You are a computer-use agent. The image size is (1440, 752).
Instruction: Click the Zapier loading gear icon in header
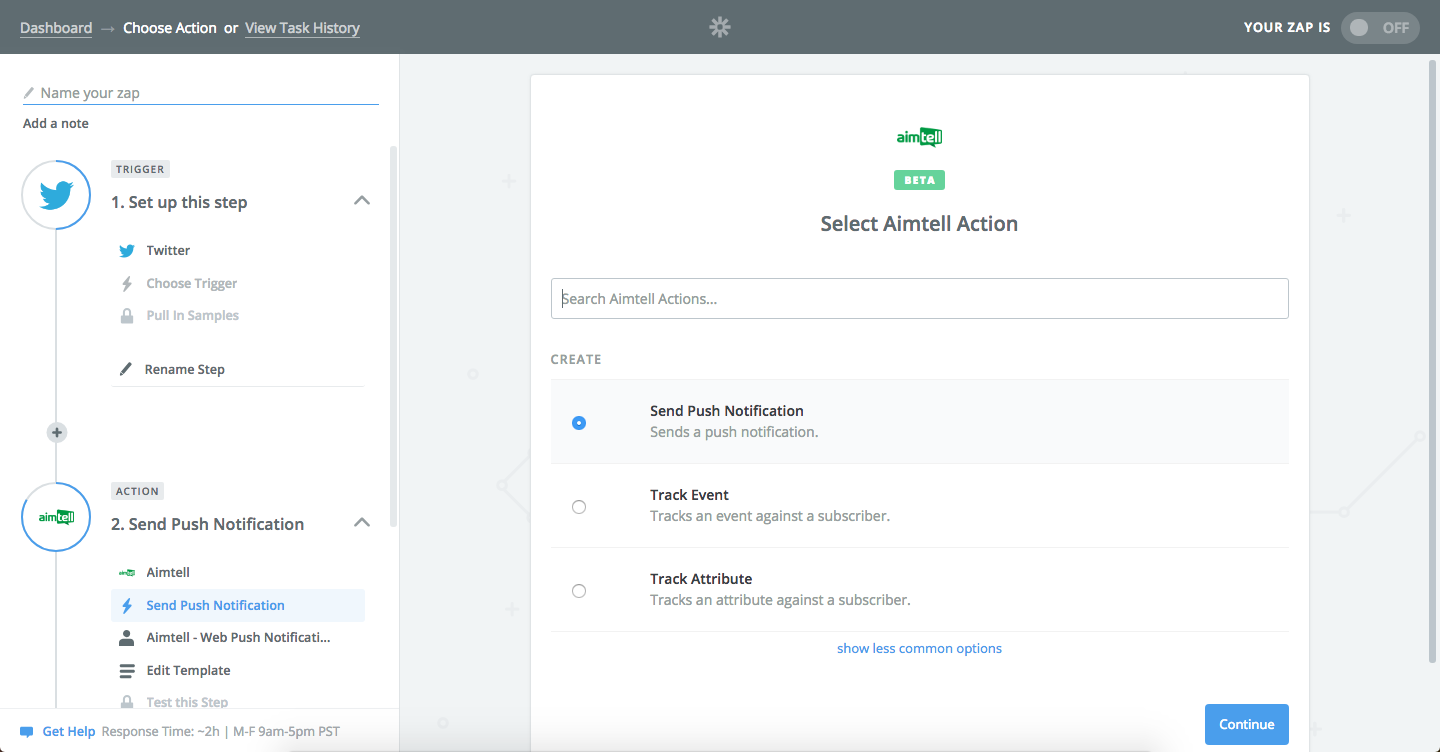[x=720, y=28]
